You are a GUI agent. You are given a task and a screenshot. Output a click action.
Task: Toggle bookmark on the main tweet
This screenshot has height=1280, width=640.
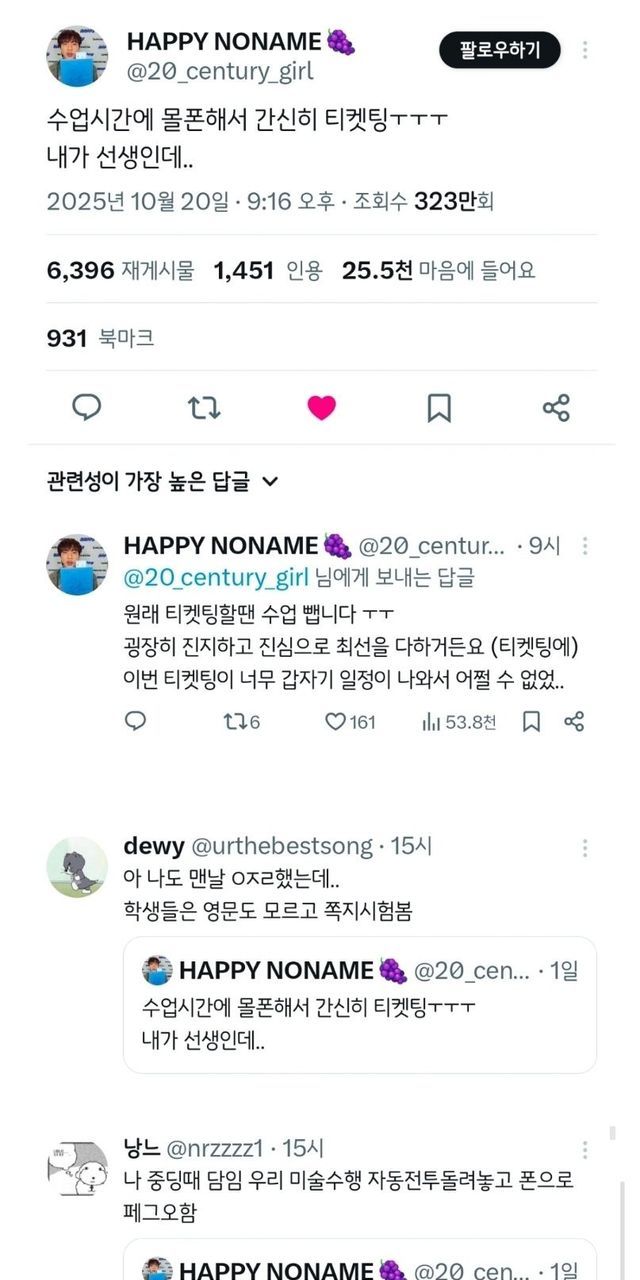pyautogui.click(x=439, y=407)
